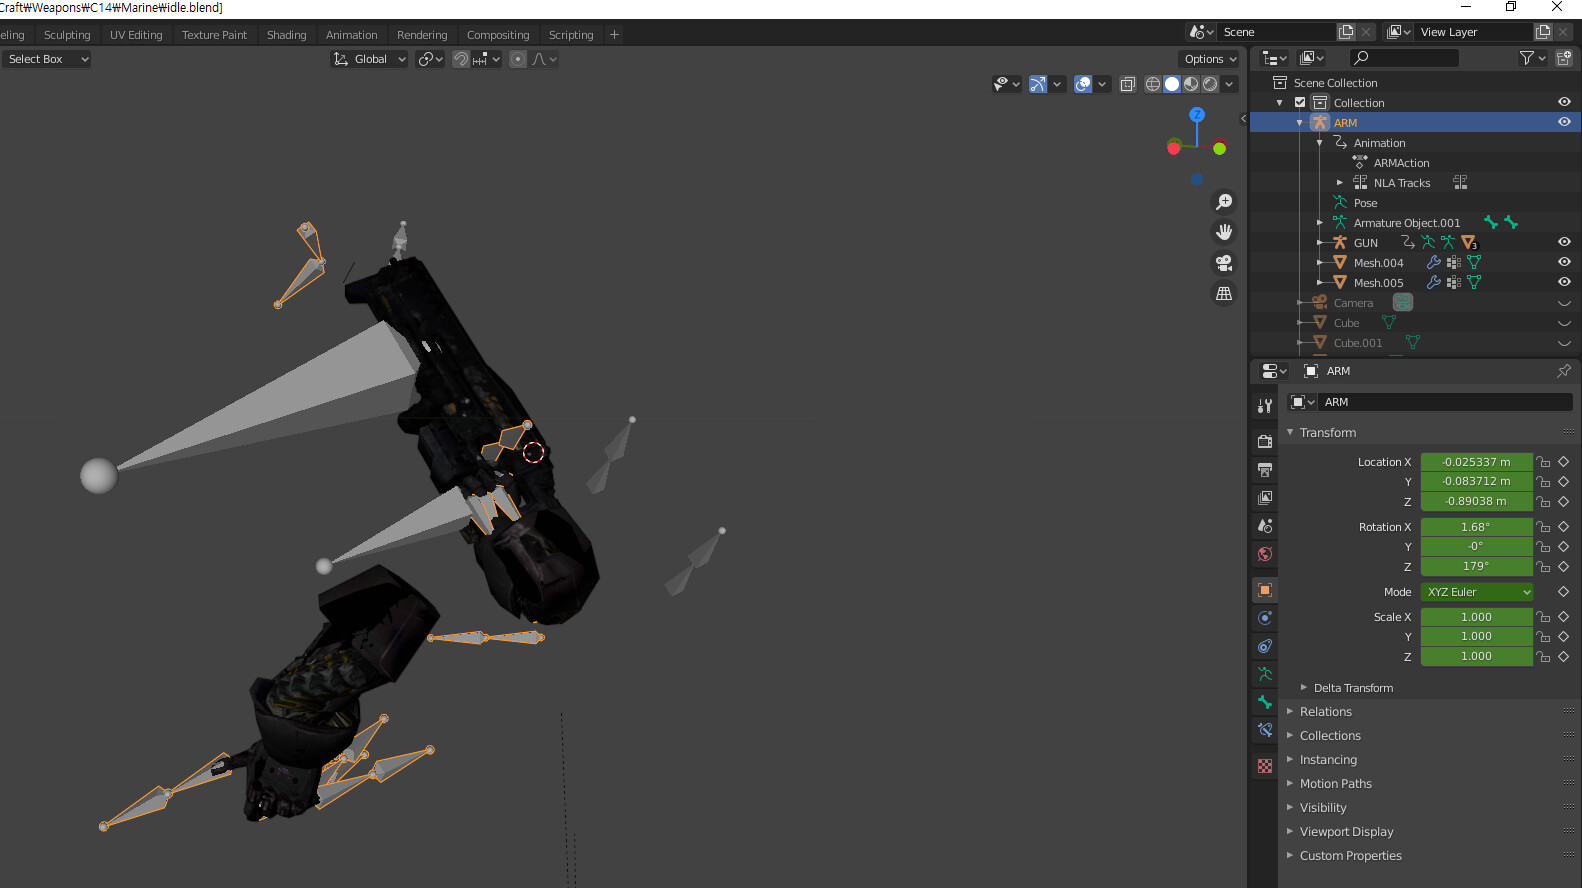Click the green Y axis gizmo dot
Viewport: 1582px width, 888px height.
tap(1220, 148)
